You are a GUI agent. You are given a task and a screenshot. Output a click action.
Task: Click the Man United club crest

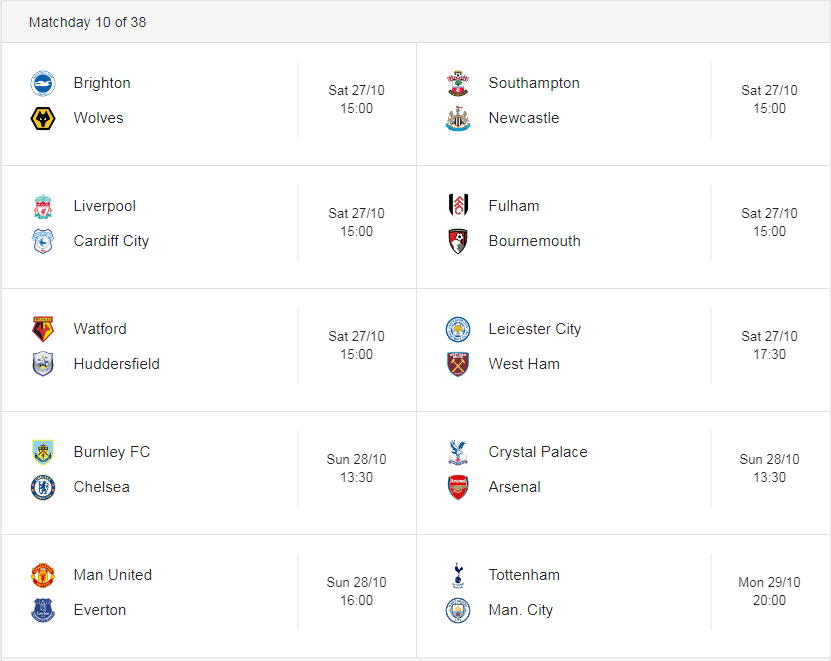pyautogui.click(x=43, y=575)
